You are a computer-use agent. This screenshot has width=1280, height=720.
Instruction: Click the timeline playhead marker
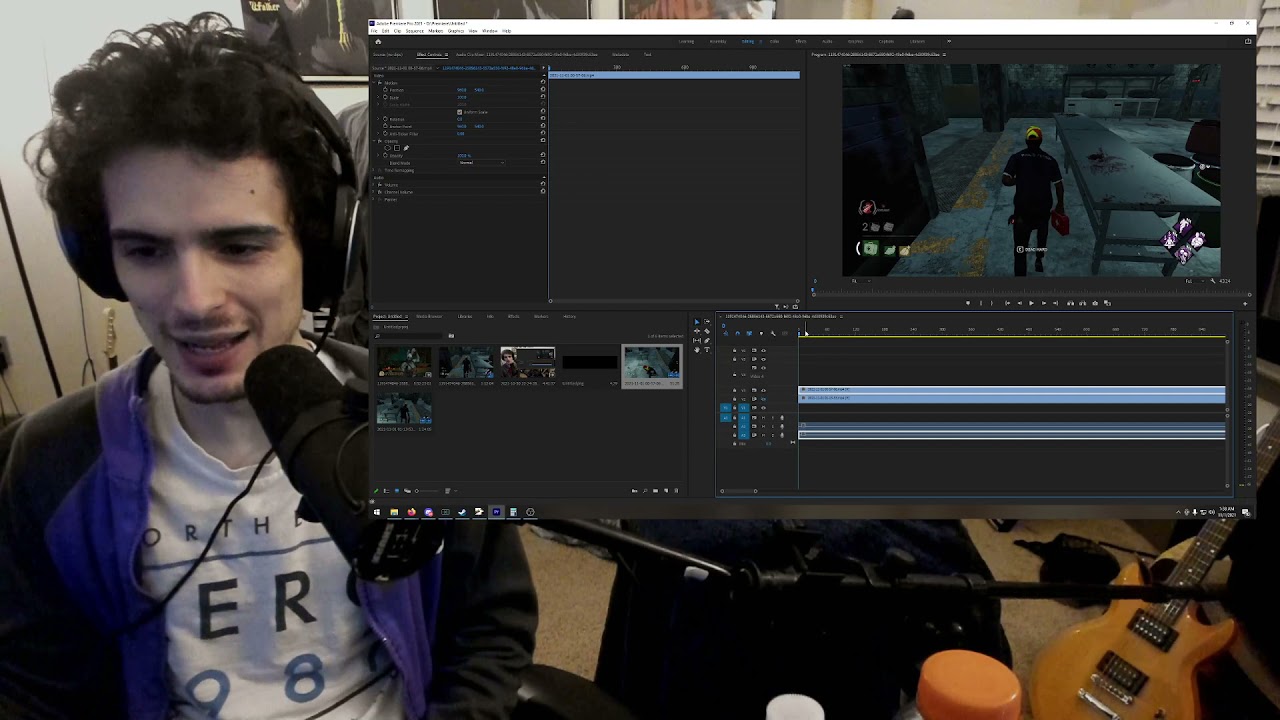(799, 333)
